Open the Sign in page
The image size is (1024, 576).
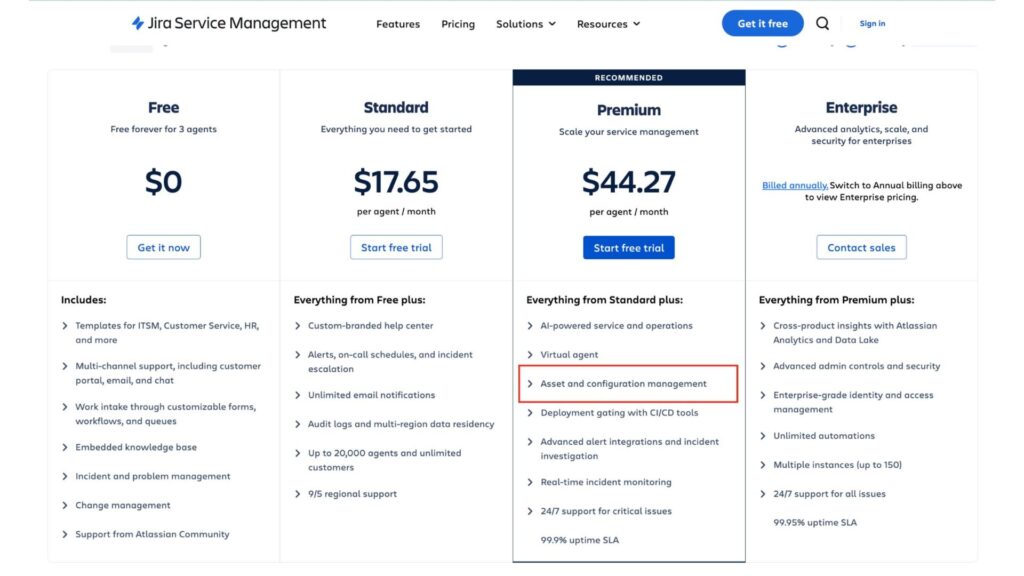(x=871, y=23)
